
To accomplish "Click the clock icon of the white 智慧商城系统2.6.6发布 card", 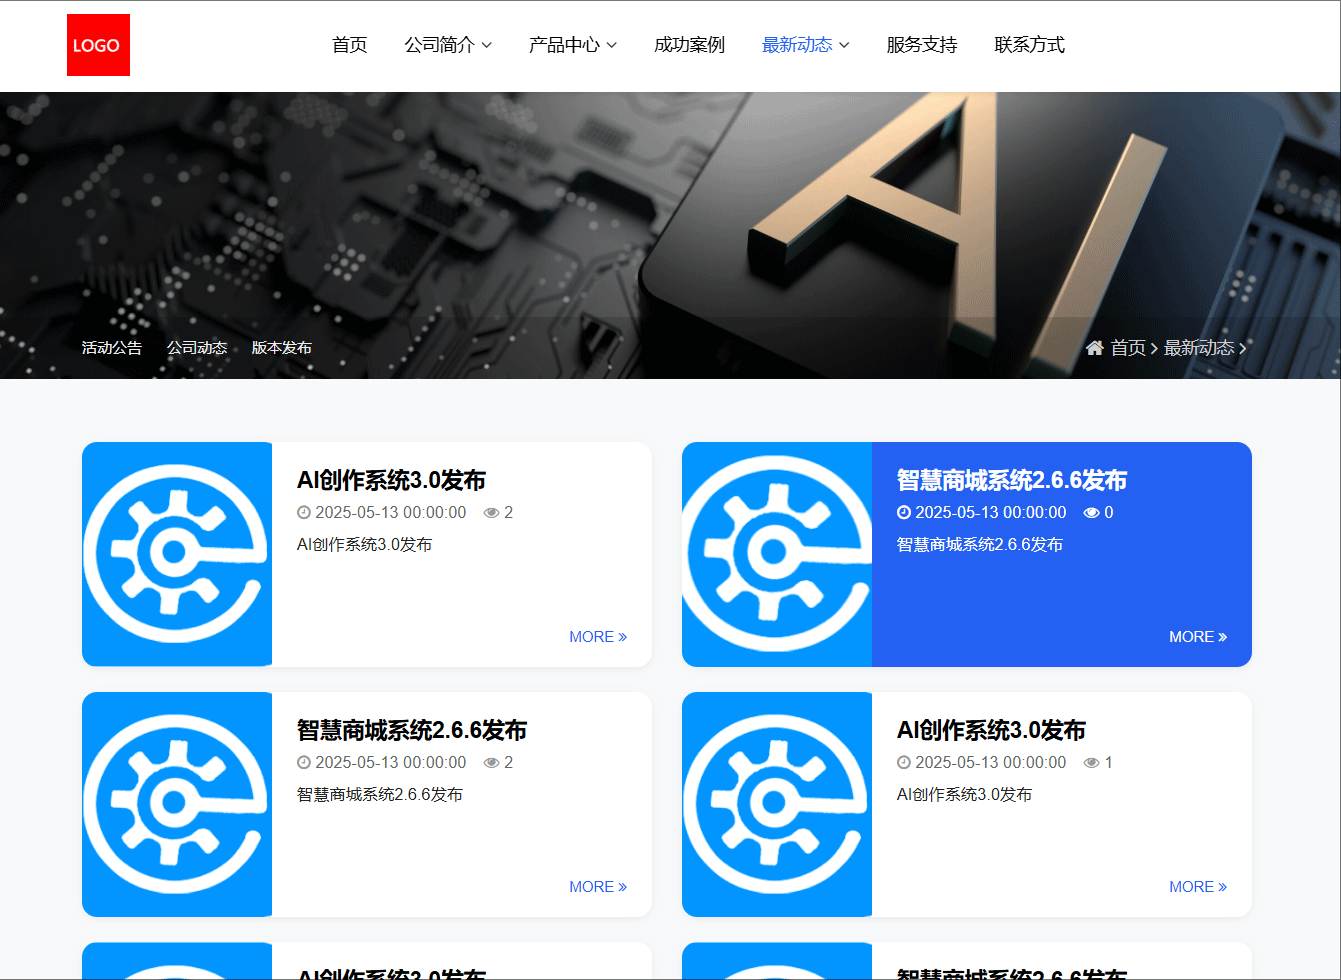I will pos(304,762).
